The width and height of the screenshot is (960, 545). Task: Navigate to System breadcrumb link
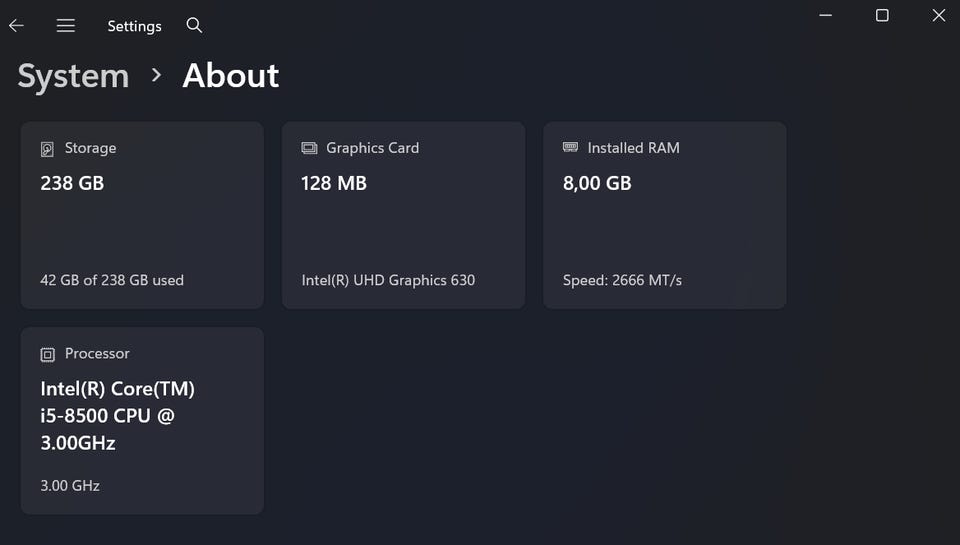[x=73, y=76]
